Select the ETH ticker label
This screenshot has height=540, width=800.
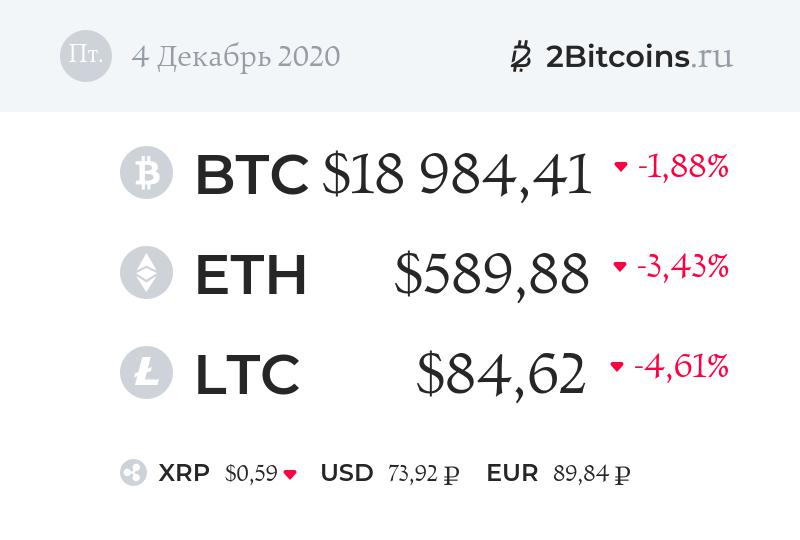250,274
